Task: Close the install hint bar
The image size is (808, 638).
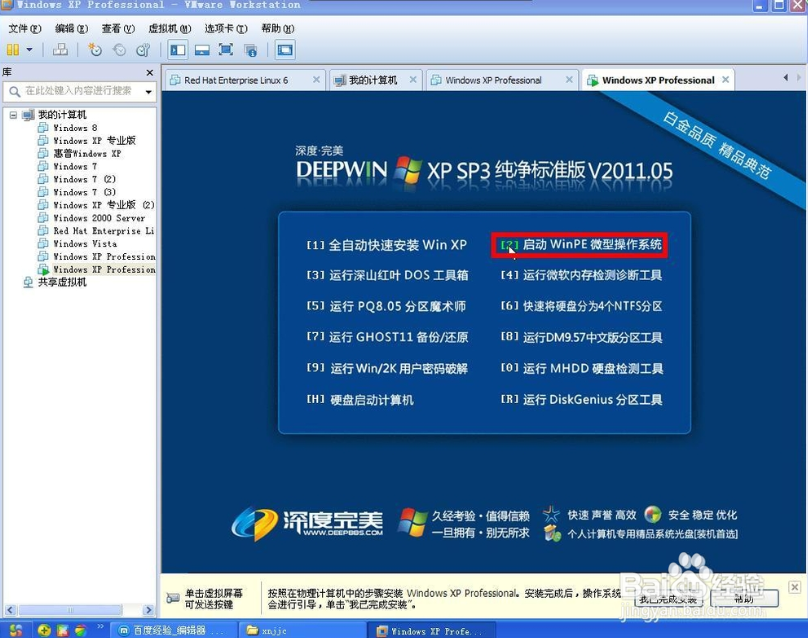Action: (x=795, y=587)
